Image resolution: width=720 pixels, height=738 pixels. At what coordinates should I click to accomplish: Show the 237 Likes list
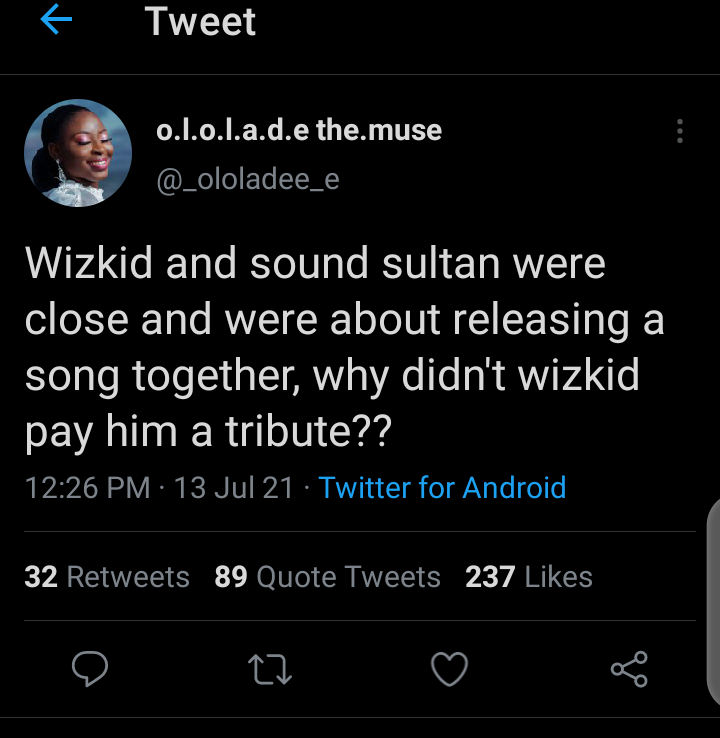528,577
